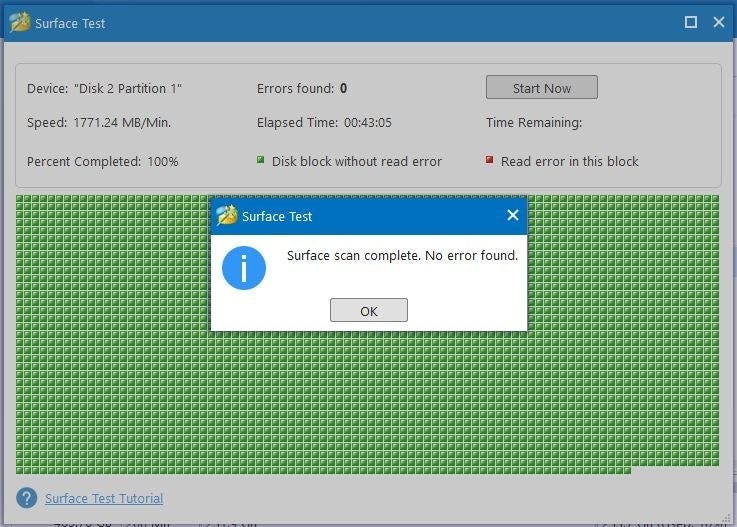Screen dimensions: 737x527
Task: Click OK in the Surface Test dialog
Action: pos(368,310)
